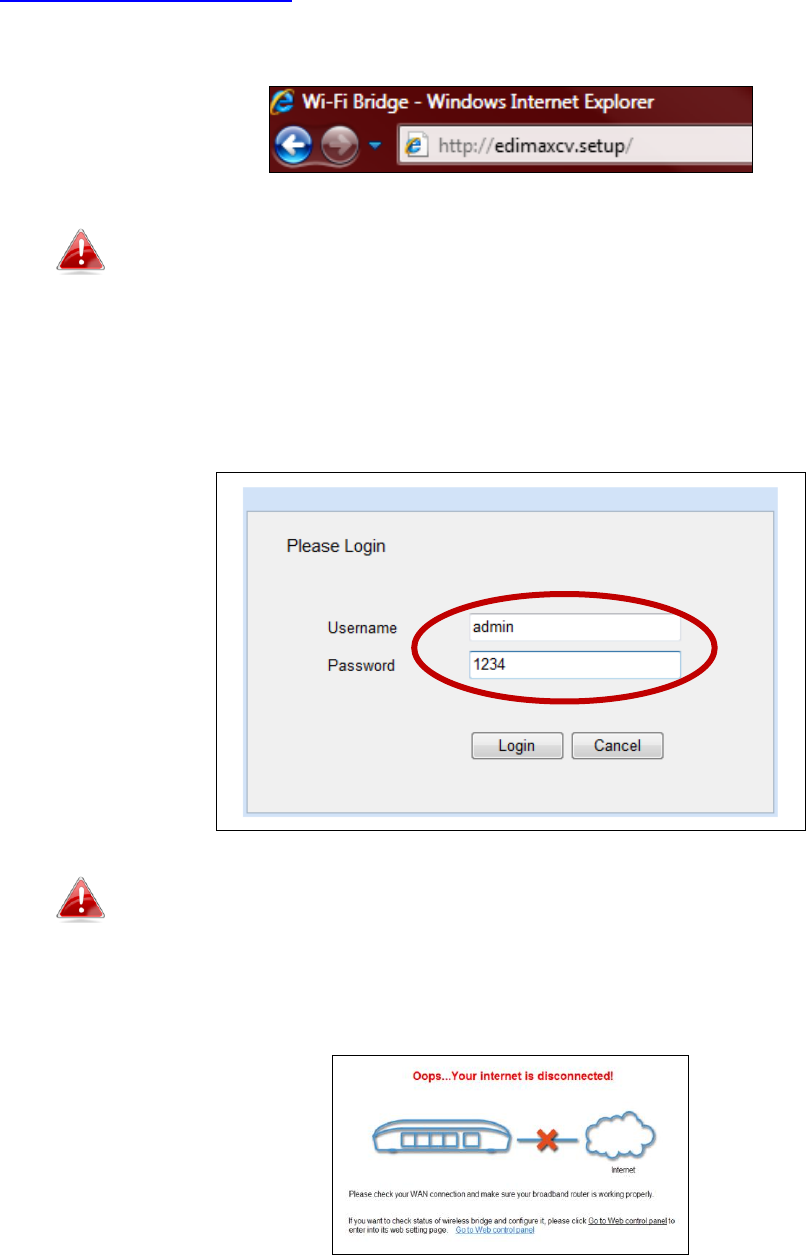This screenshot has height=1255, width=806.
Task: Focus the Username field containing admin
Action: click(574, 627)
